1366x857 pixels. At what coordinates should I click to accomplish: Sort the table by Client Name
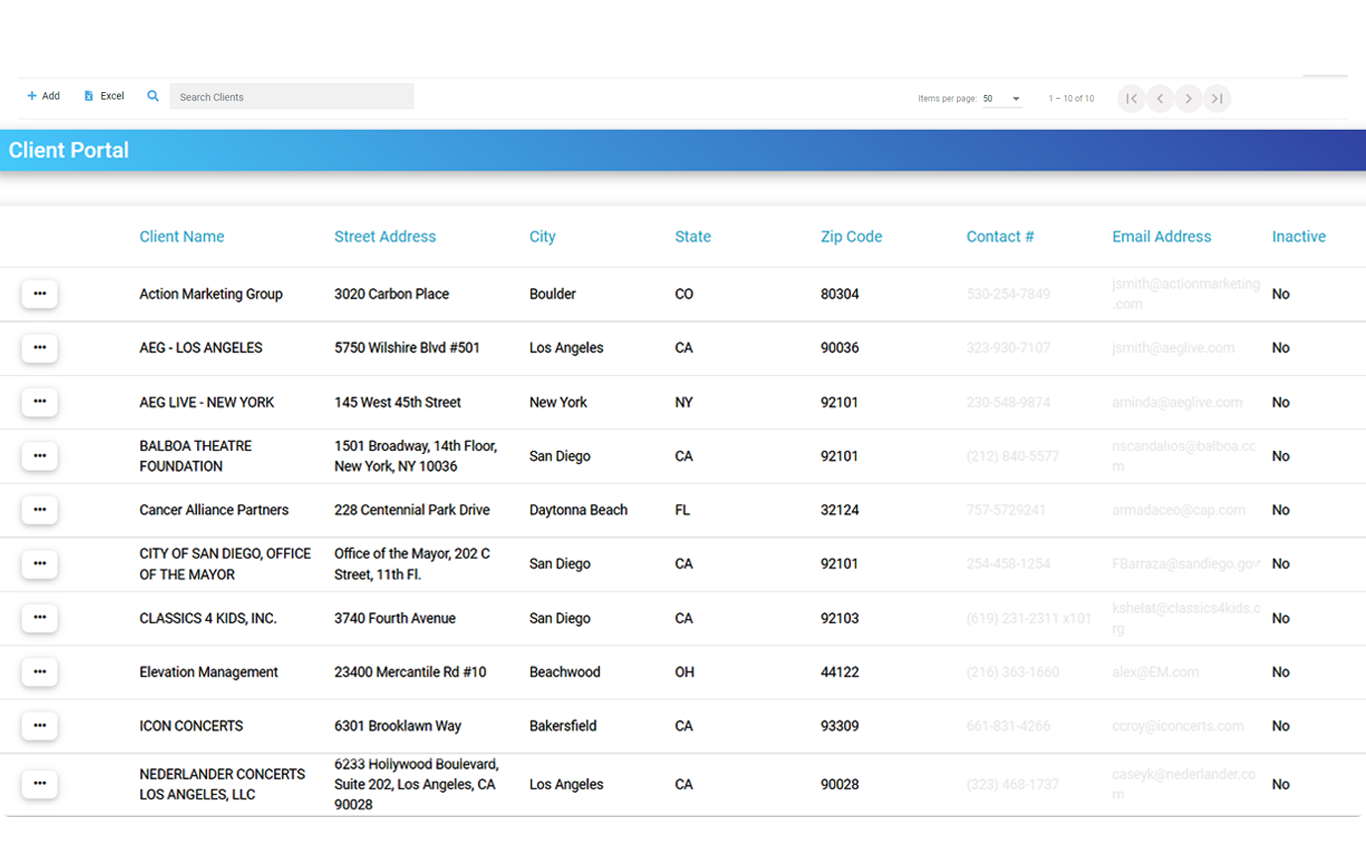pos(182,237)
